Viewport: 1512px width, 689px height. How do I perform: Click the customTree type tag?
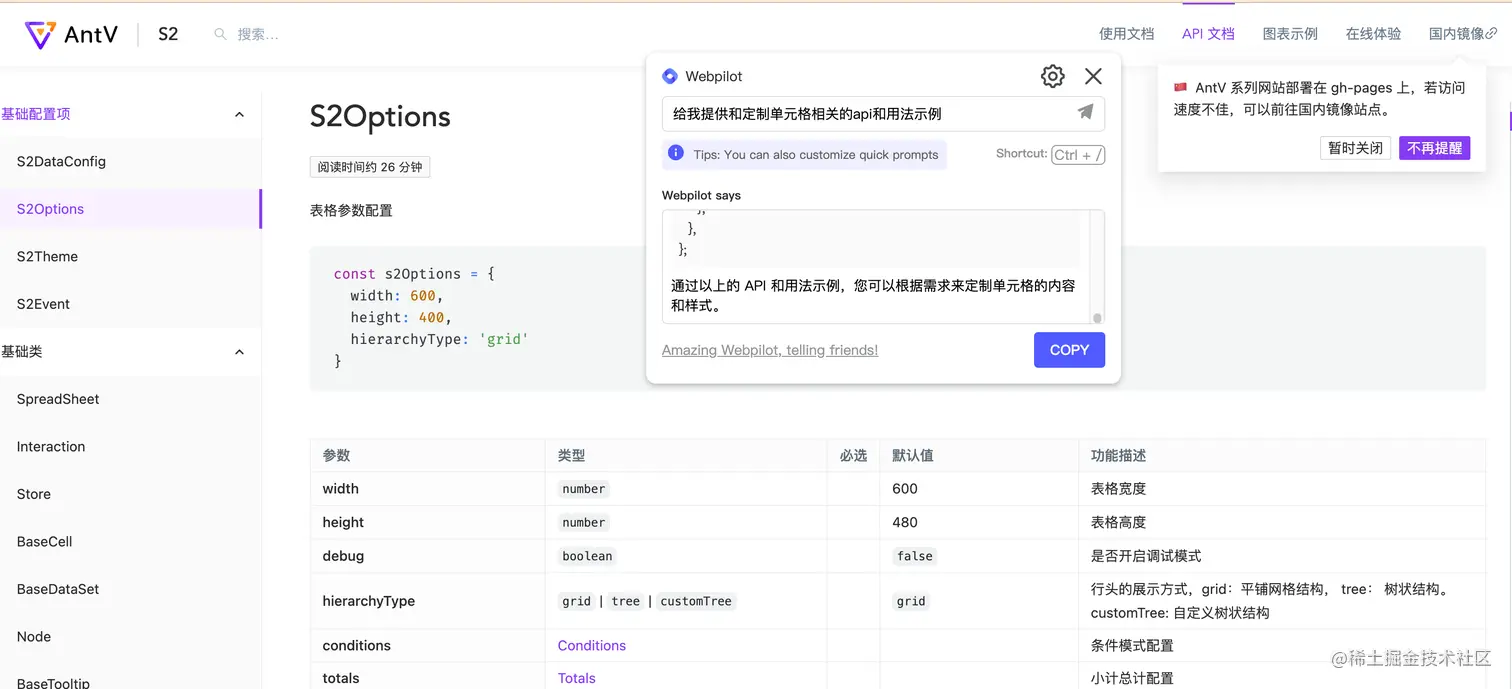pos(696,601)
